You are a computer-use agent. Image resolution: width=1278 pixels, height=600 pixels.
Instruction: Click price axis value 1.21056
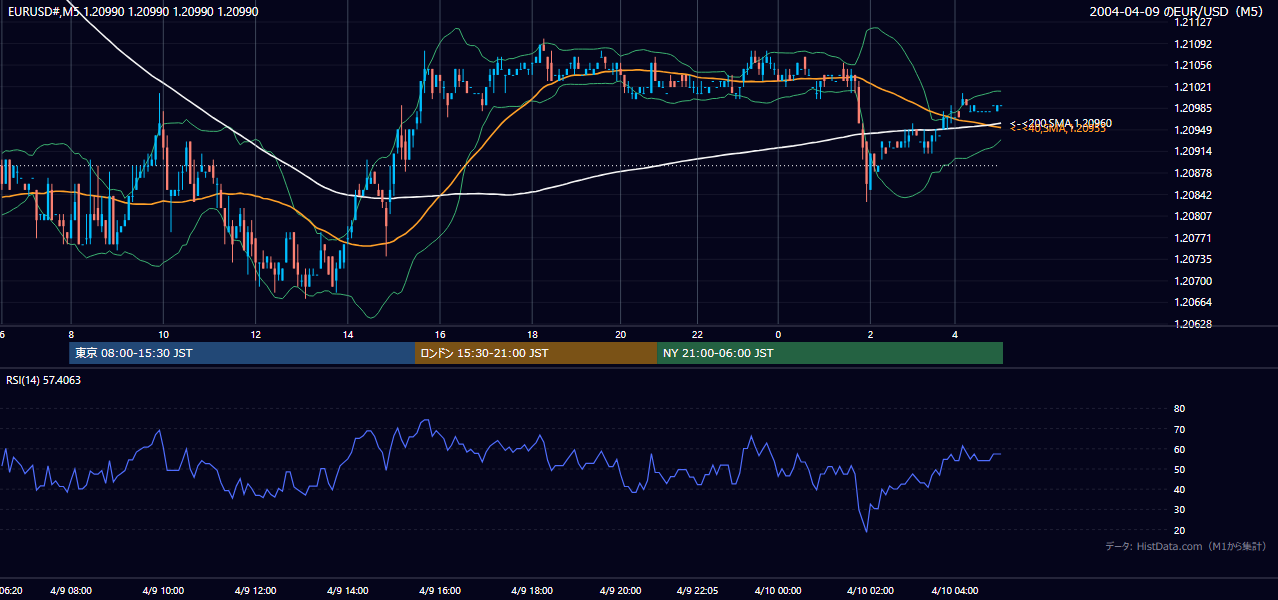click(x=1192, y=65)
